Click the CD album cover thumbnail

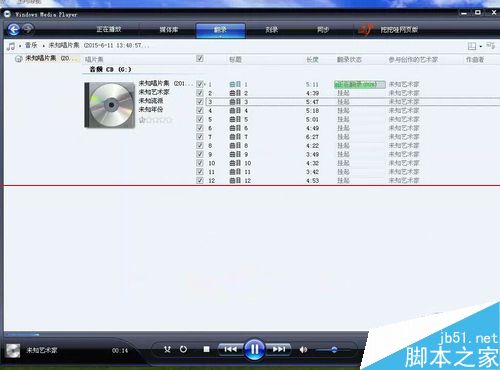pyautogui.click(x=110, y=105)
